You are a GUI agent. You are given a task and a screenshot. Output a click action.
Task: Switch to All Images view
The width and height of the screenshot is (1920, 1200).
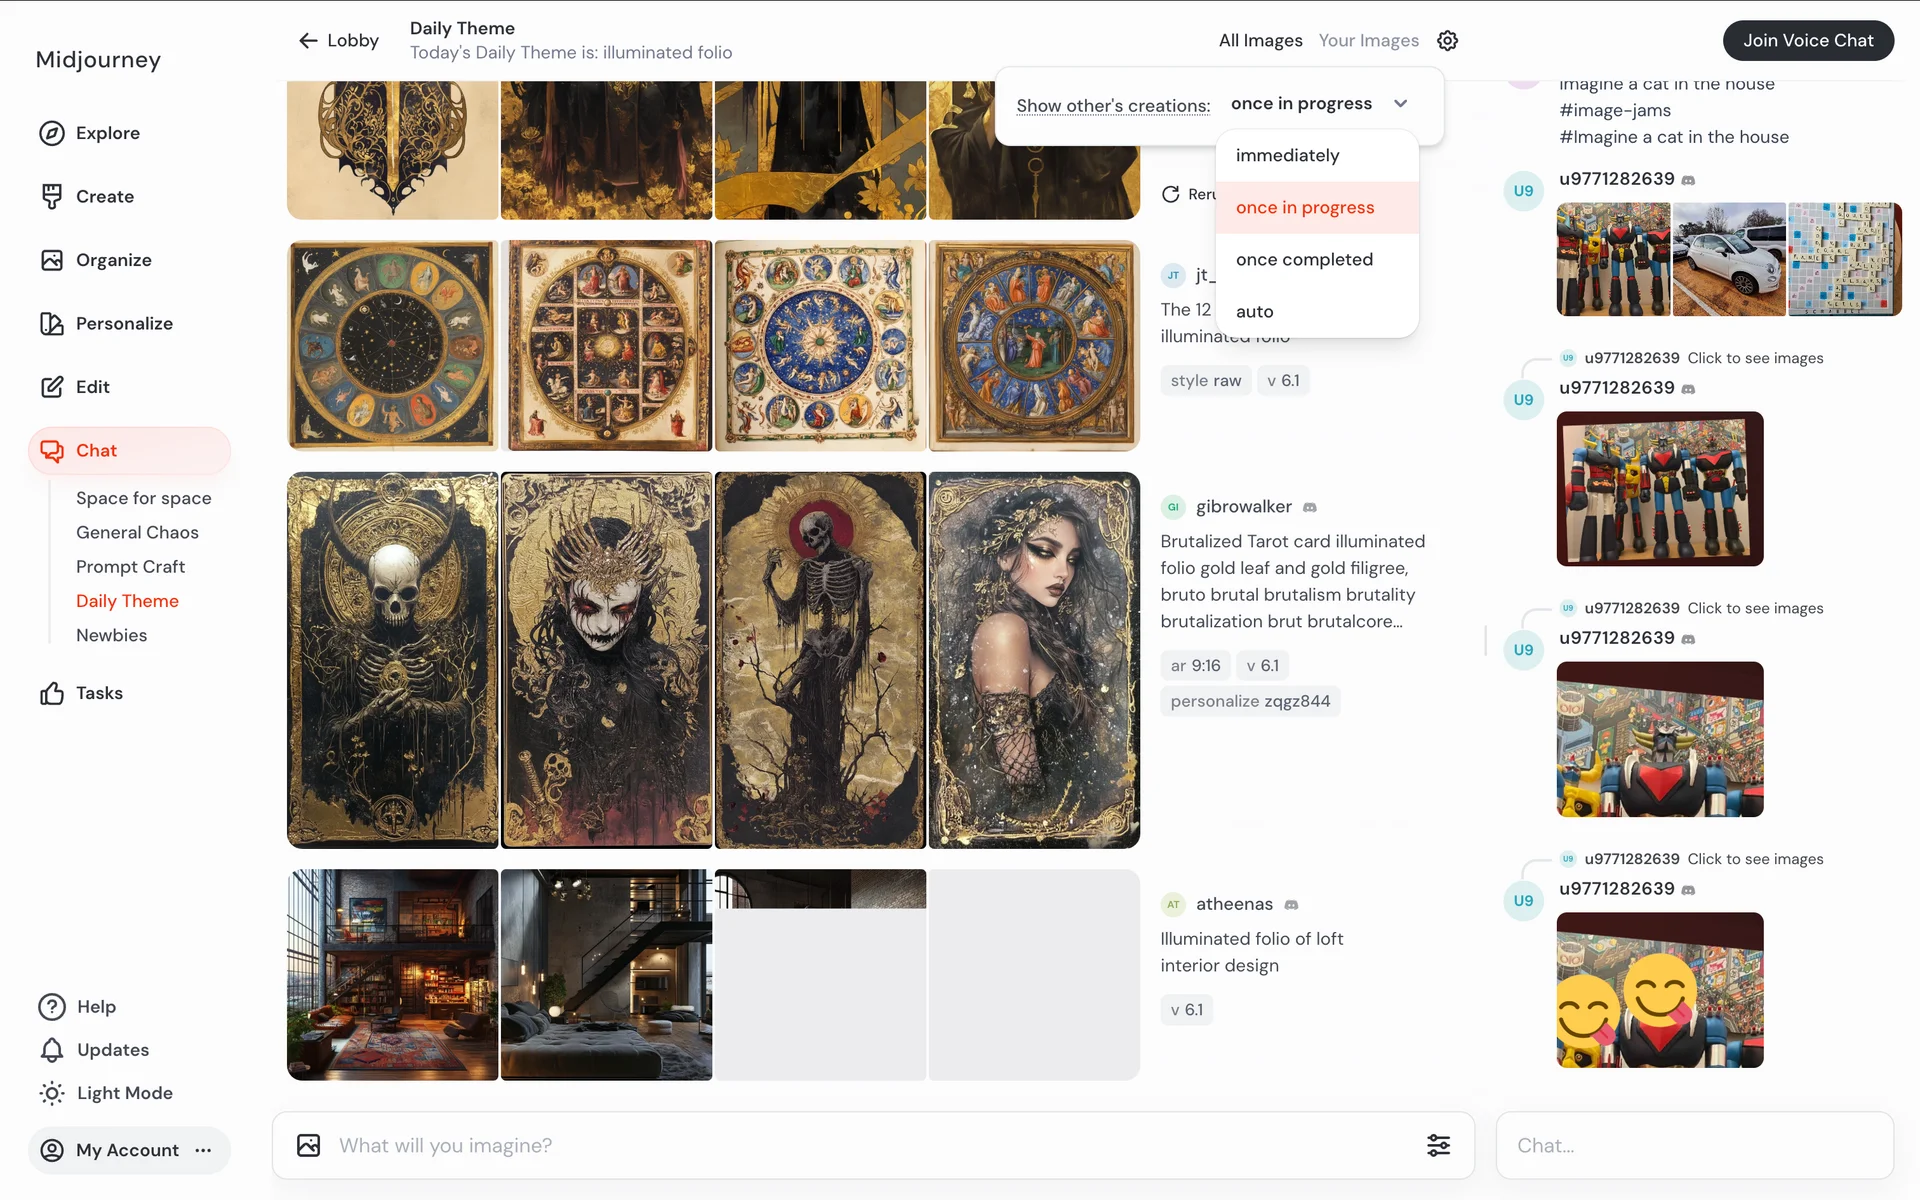pyautogui.click(x=1260, y=41)
